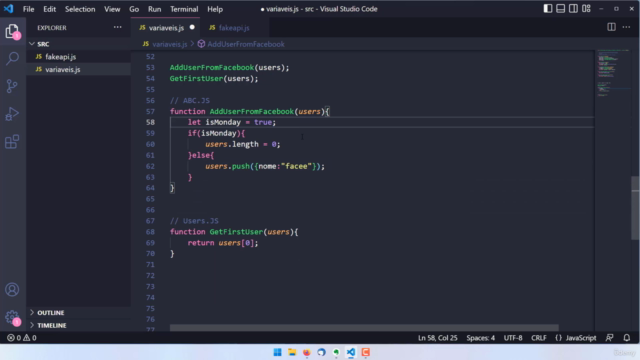Open the File menu

click(28, 9)
